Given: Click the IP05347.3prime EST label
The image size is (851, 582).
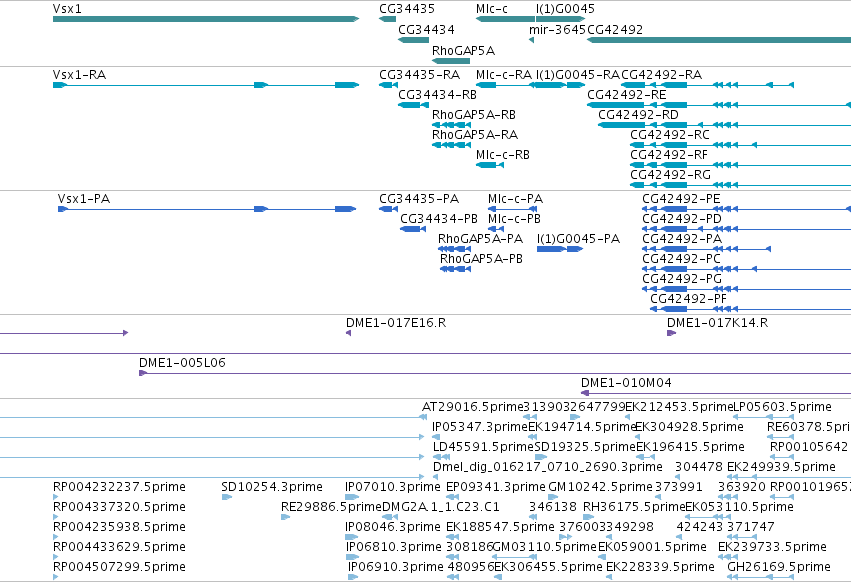Looking at the screenshot, I should coord(480,427).
